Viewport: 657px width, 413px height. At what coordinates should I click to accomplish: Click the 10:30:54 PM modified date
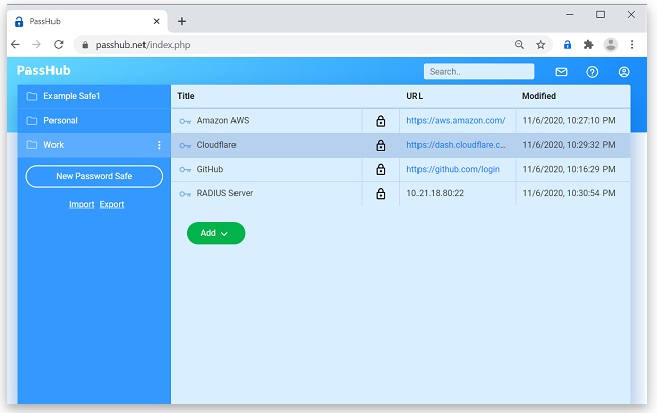pos(569,193)
